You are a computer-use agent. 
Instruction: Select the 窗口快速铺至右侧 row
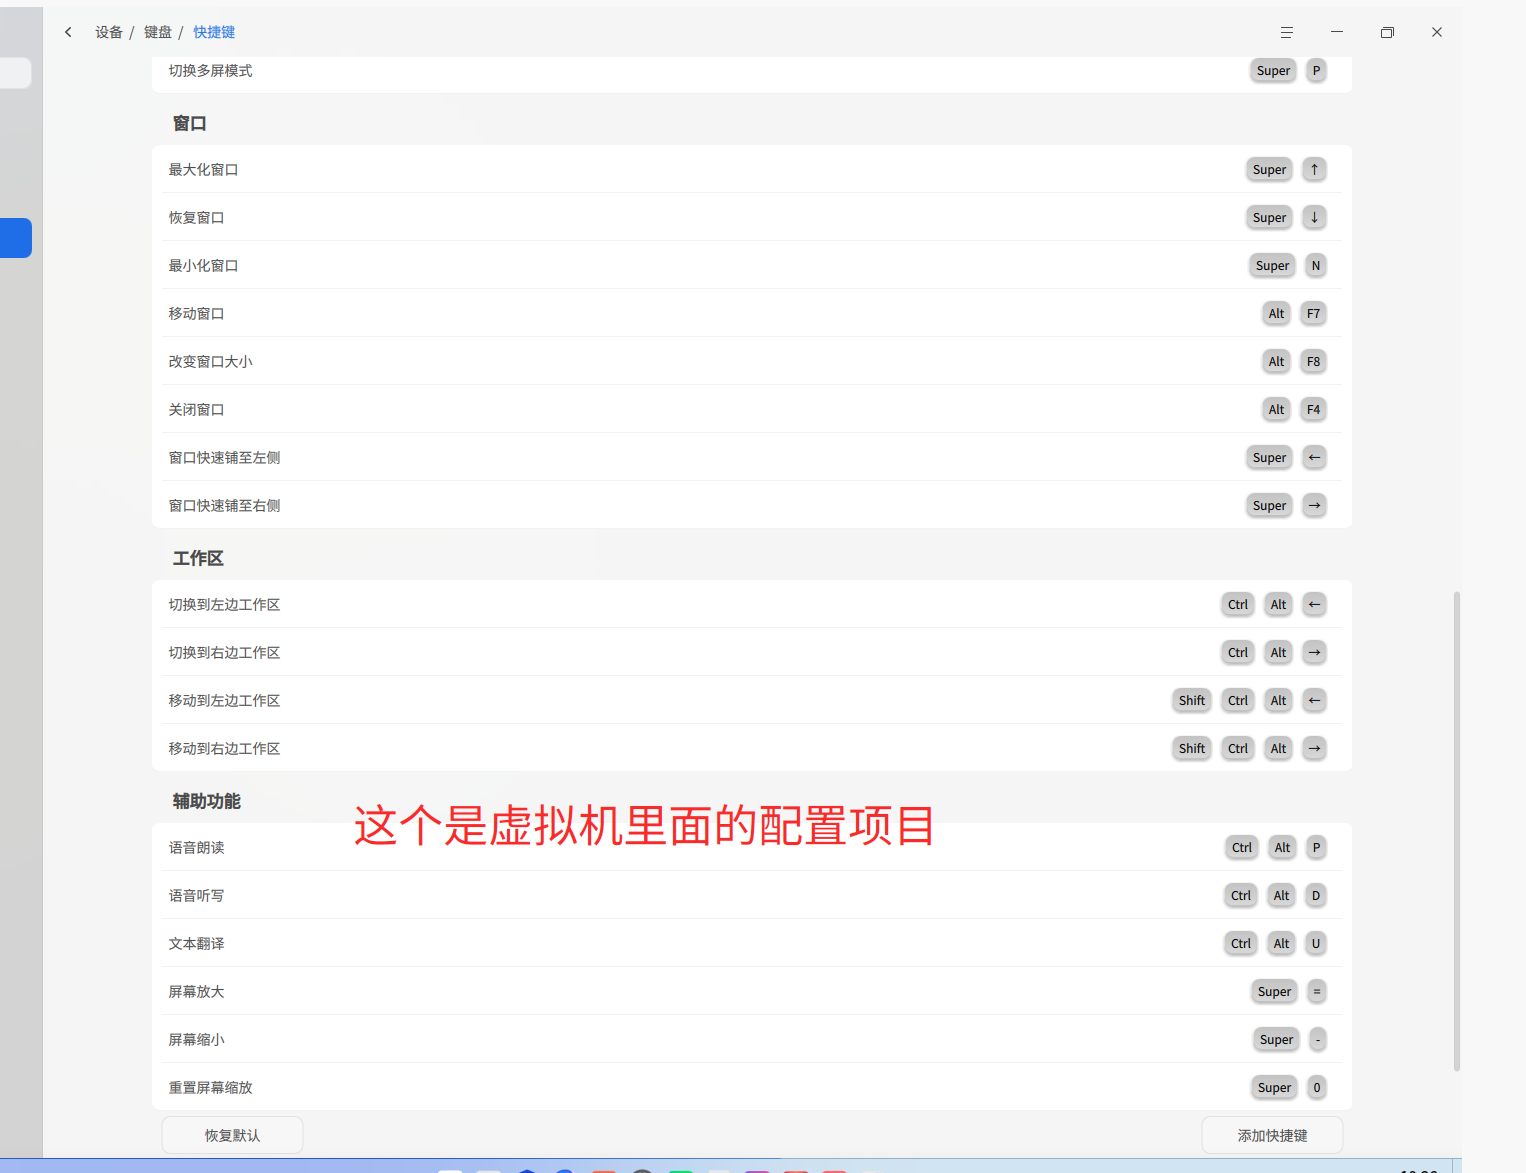752,505
